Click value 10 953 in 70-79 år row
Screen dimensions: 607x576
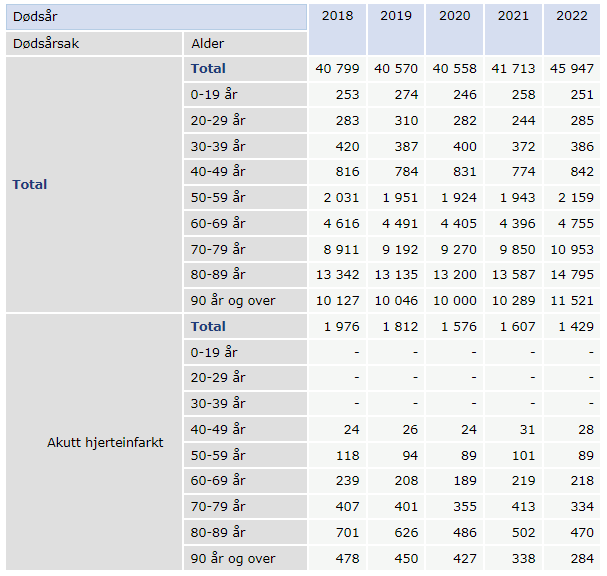point(572,249)
